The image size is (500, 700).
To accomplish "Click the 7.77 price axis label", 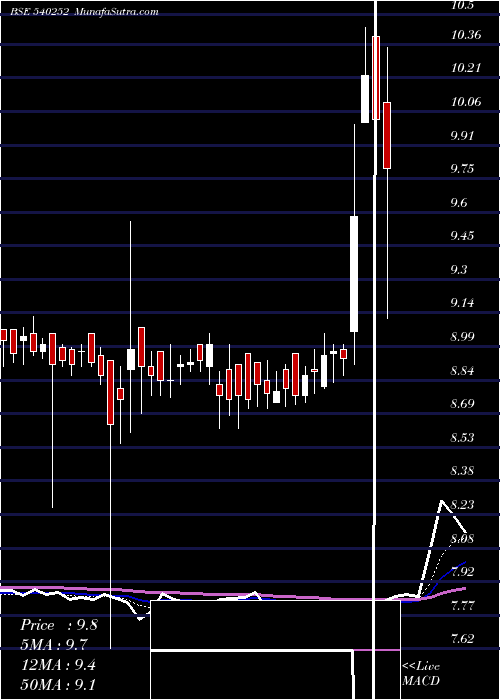I will [x=462, y=605].
